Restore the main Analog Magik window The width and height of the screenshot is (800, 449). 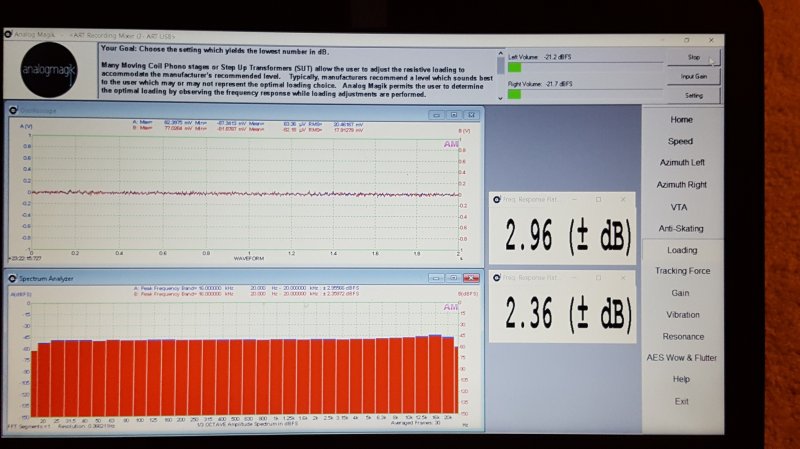tap(687, 40)
